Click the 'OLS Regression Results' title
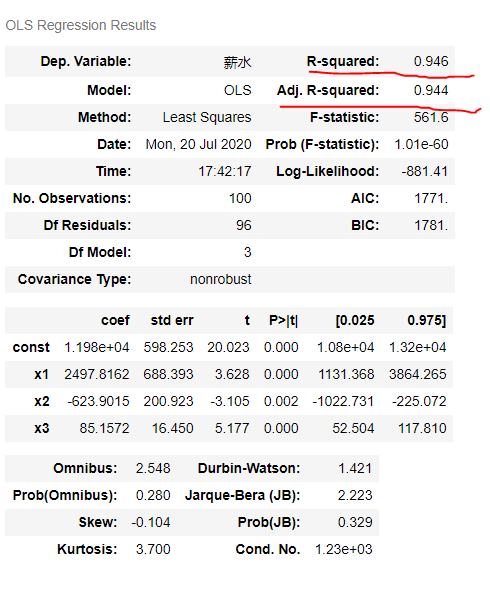 coord(81,25)
